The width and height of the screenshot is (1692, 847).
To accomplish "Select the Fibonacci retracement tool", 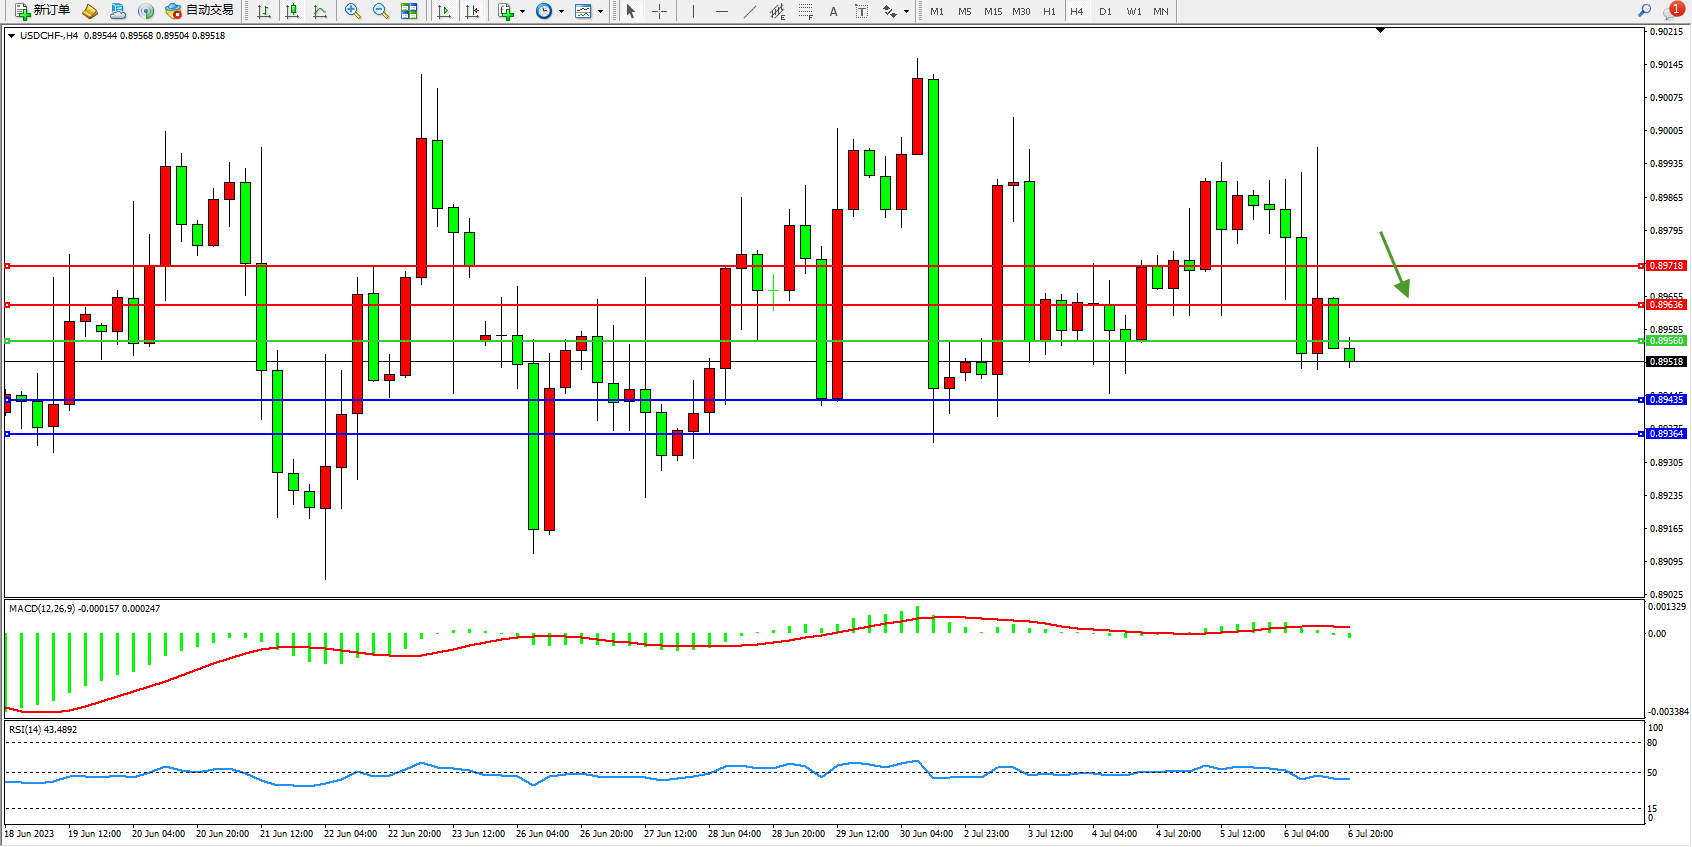I will coord(806,11).
